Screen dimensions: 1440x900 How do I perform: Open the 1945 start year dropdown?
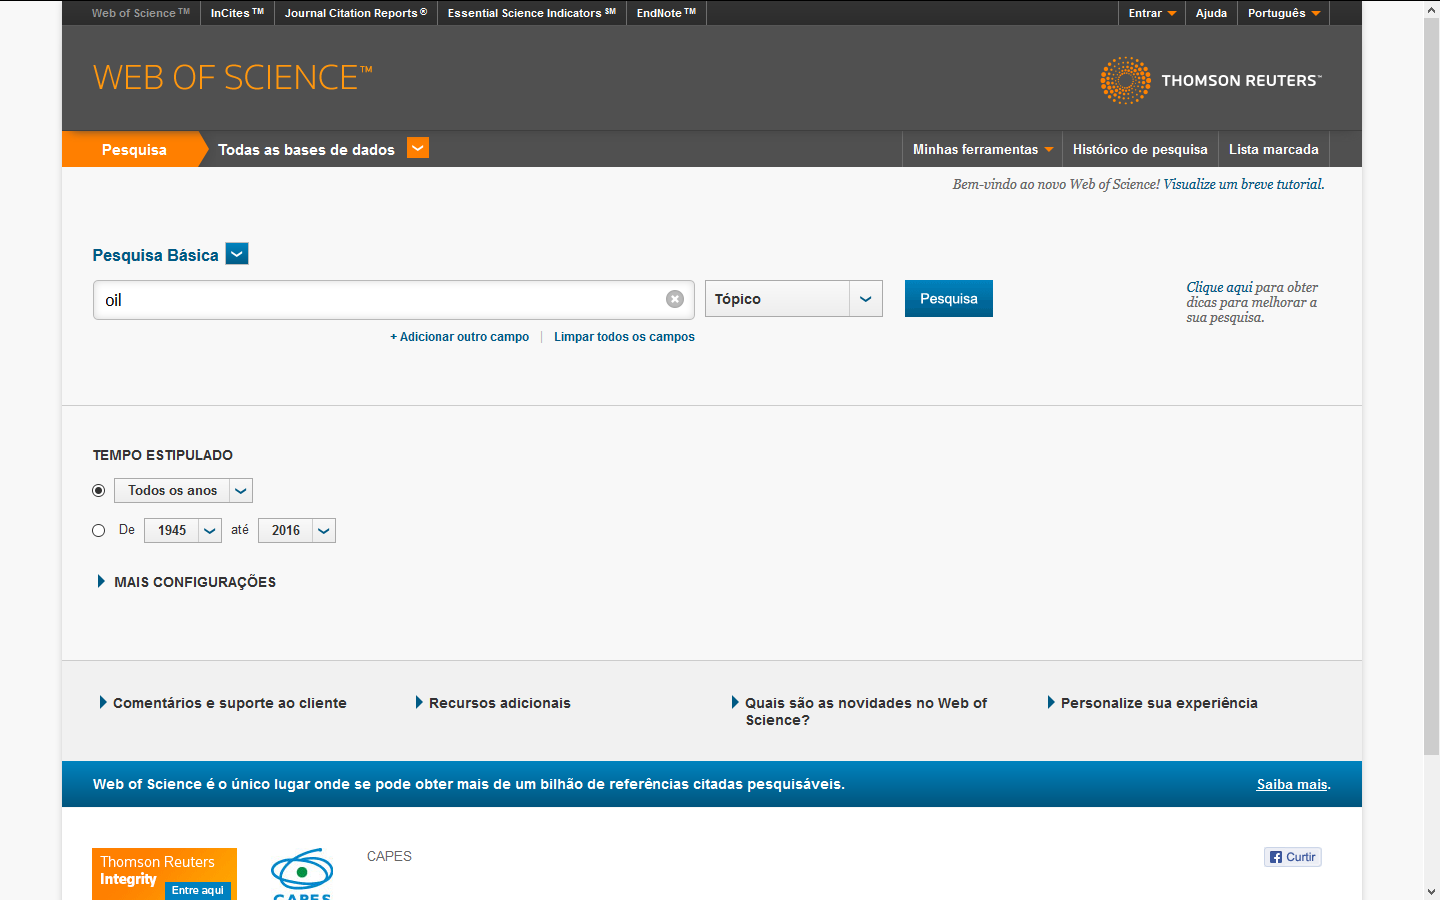click(183, 530)
